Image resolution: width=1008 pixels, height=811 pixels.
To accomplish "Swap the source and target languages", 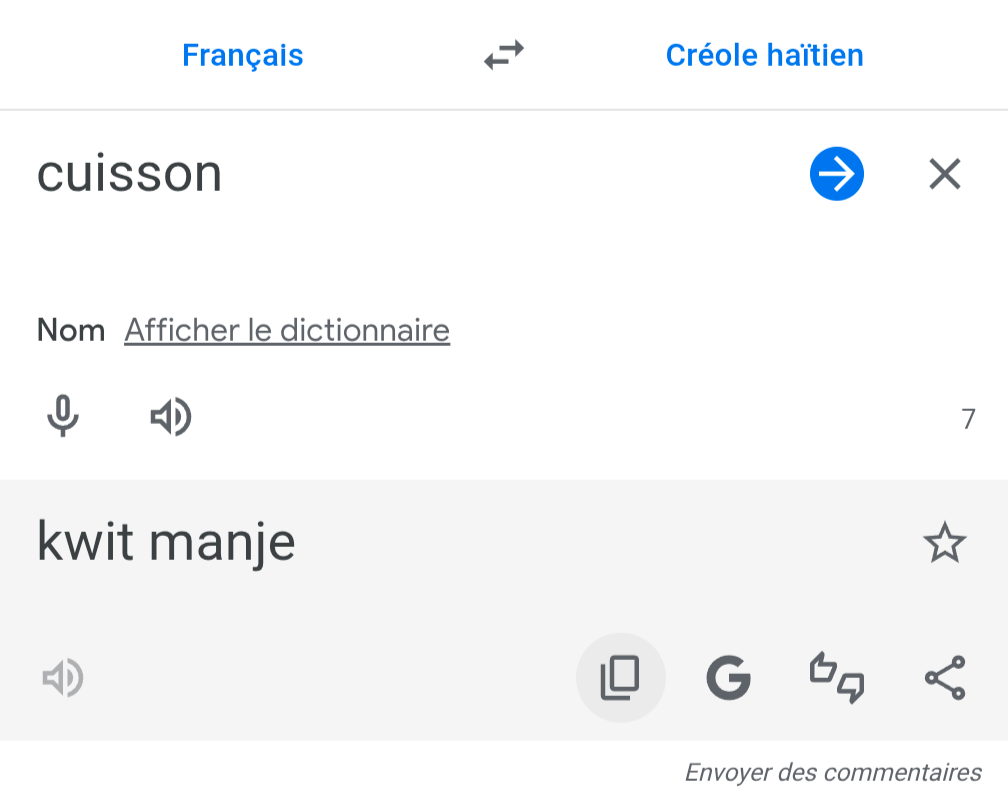I will coord(504,55).
